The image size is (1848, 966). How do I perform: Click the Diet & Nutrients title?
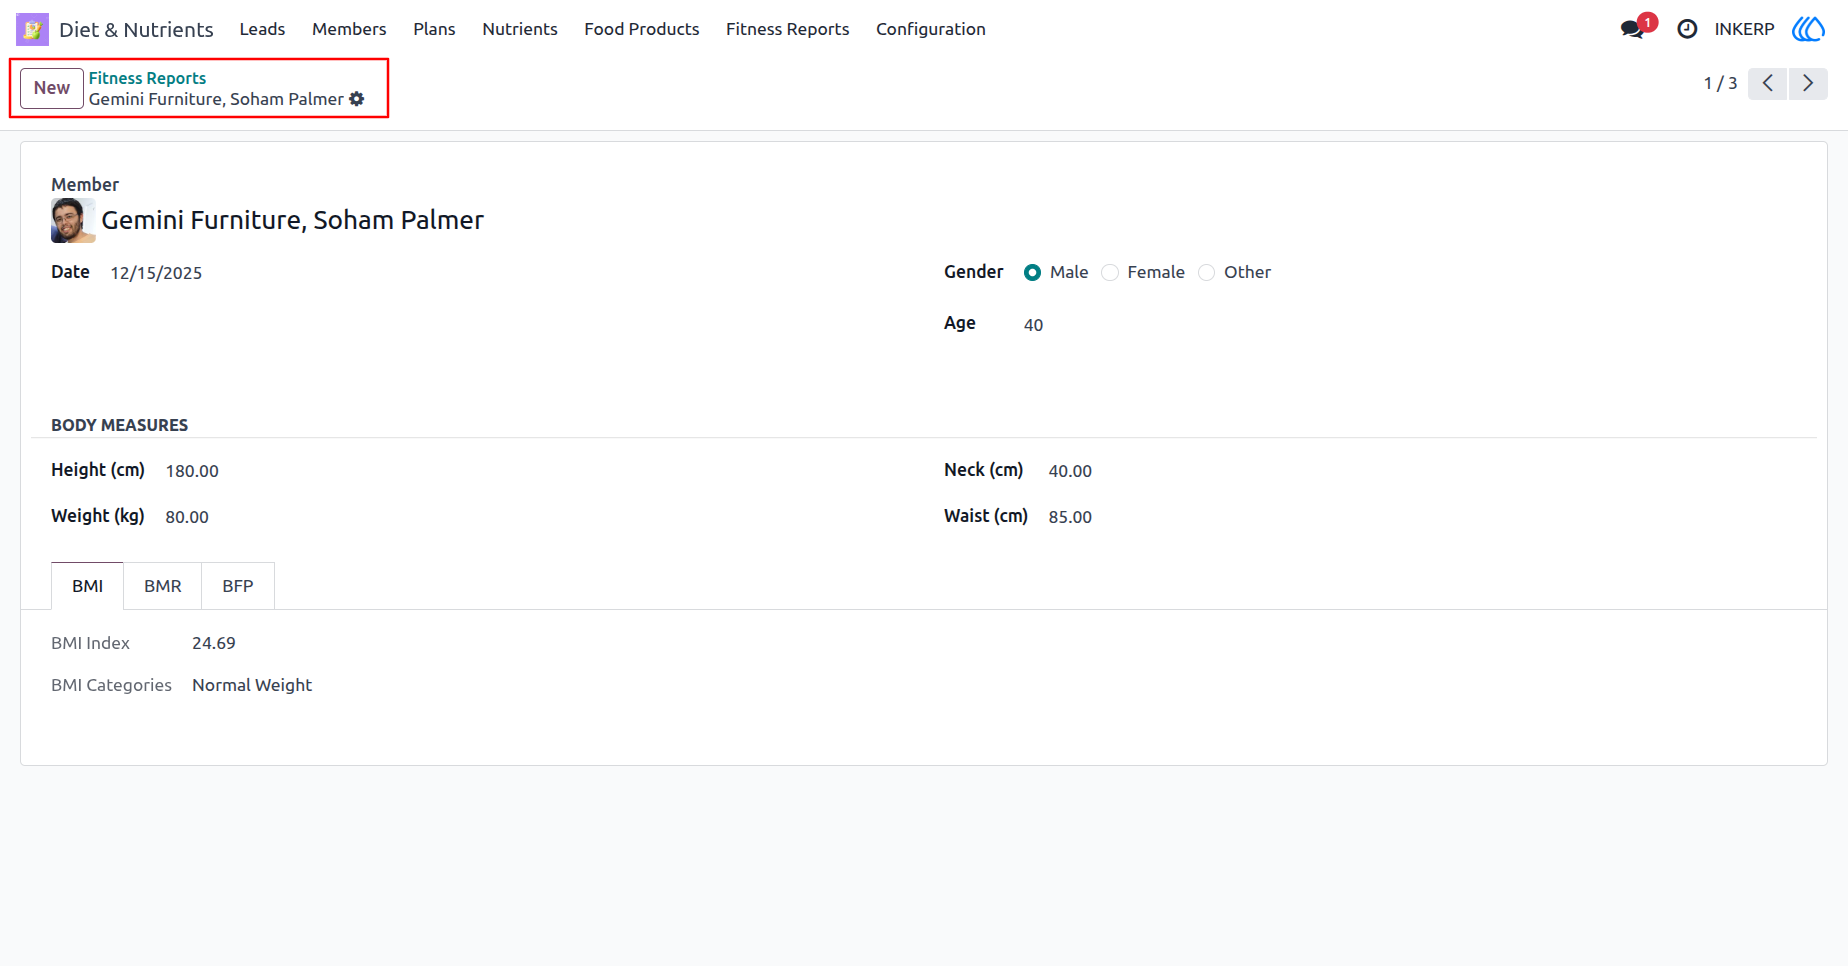pyautogui.click(x=136, y=29)
